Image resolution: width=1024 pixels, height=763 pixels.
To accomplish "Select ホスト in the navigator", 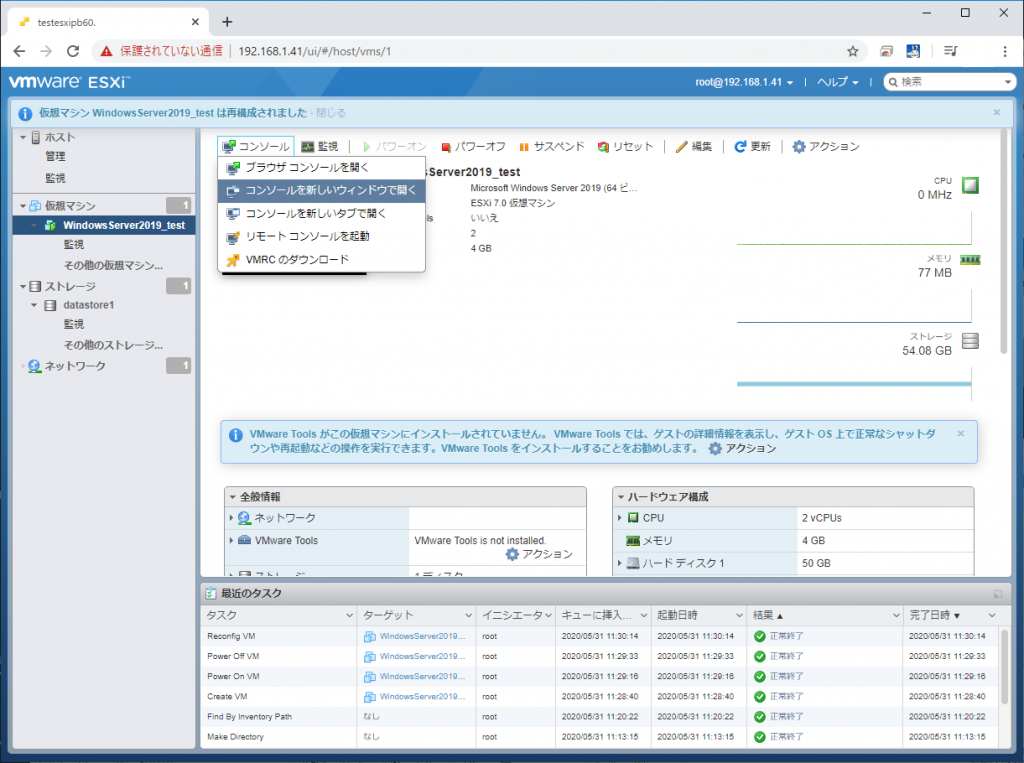I will click(x=60, y=137).
